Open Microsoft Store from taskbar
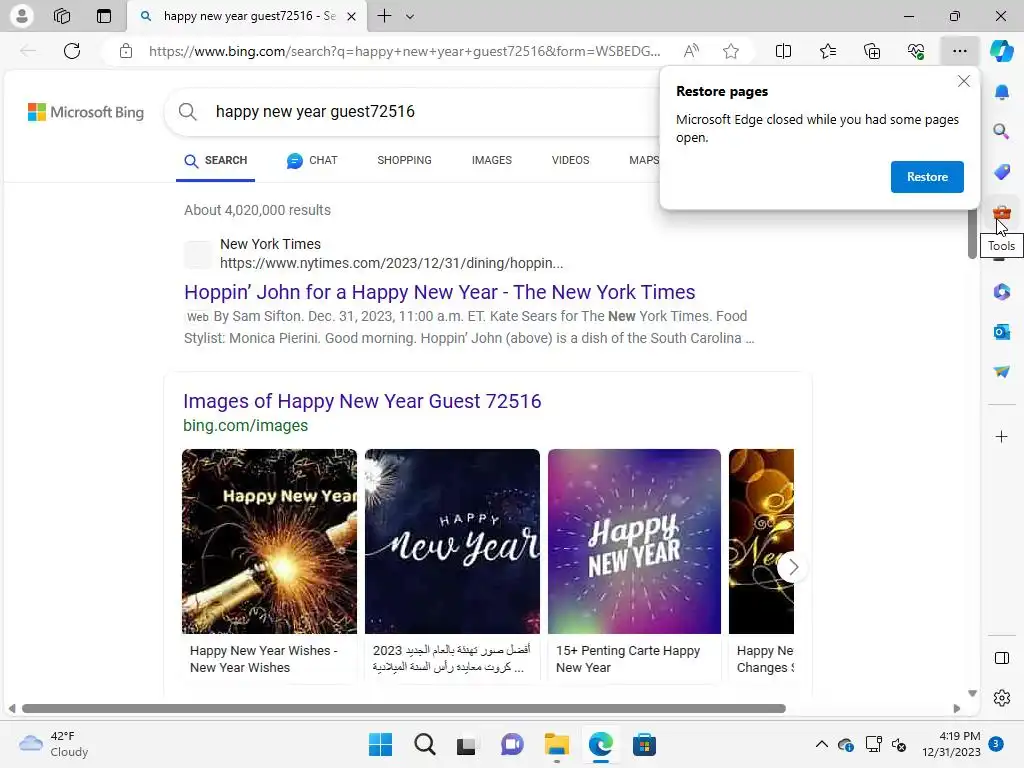Viewport: 1024px width, 768px height. 644,744
